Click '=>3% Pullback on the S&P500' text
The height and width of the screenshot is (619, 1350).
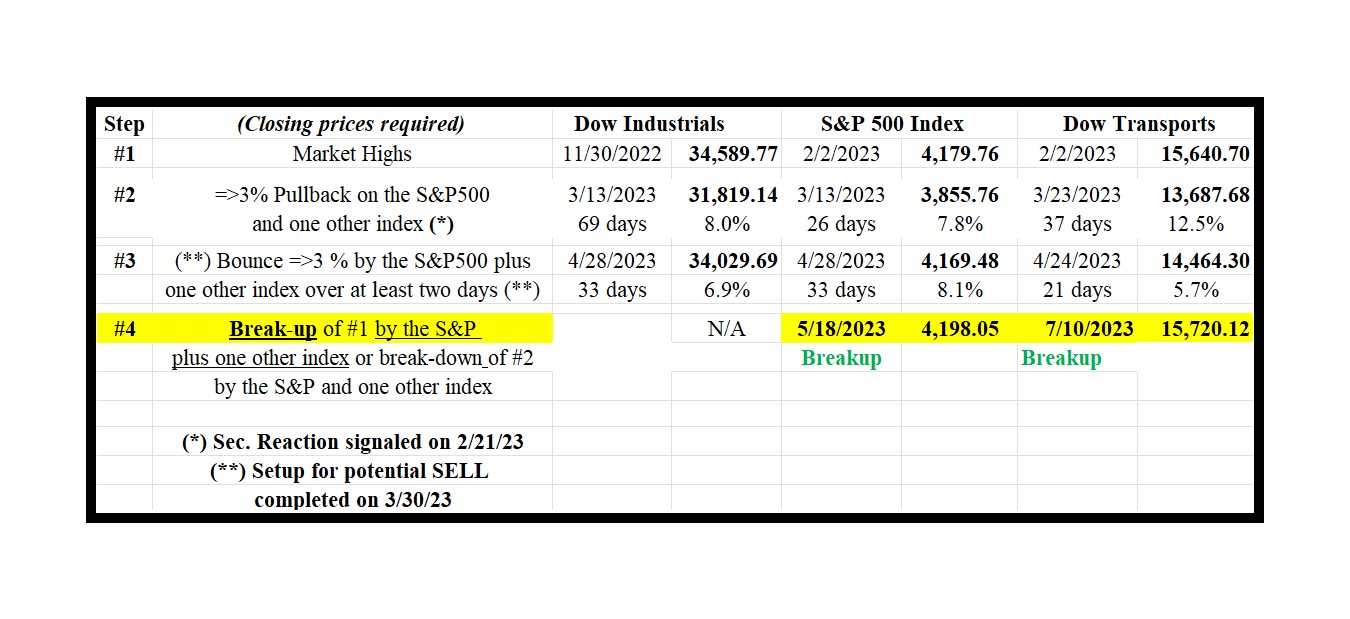[x=352, y=195]
